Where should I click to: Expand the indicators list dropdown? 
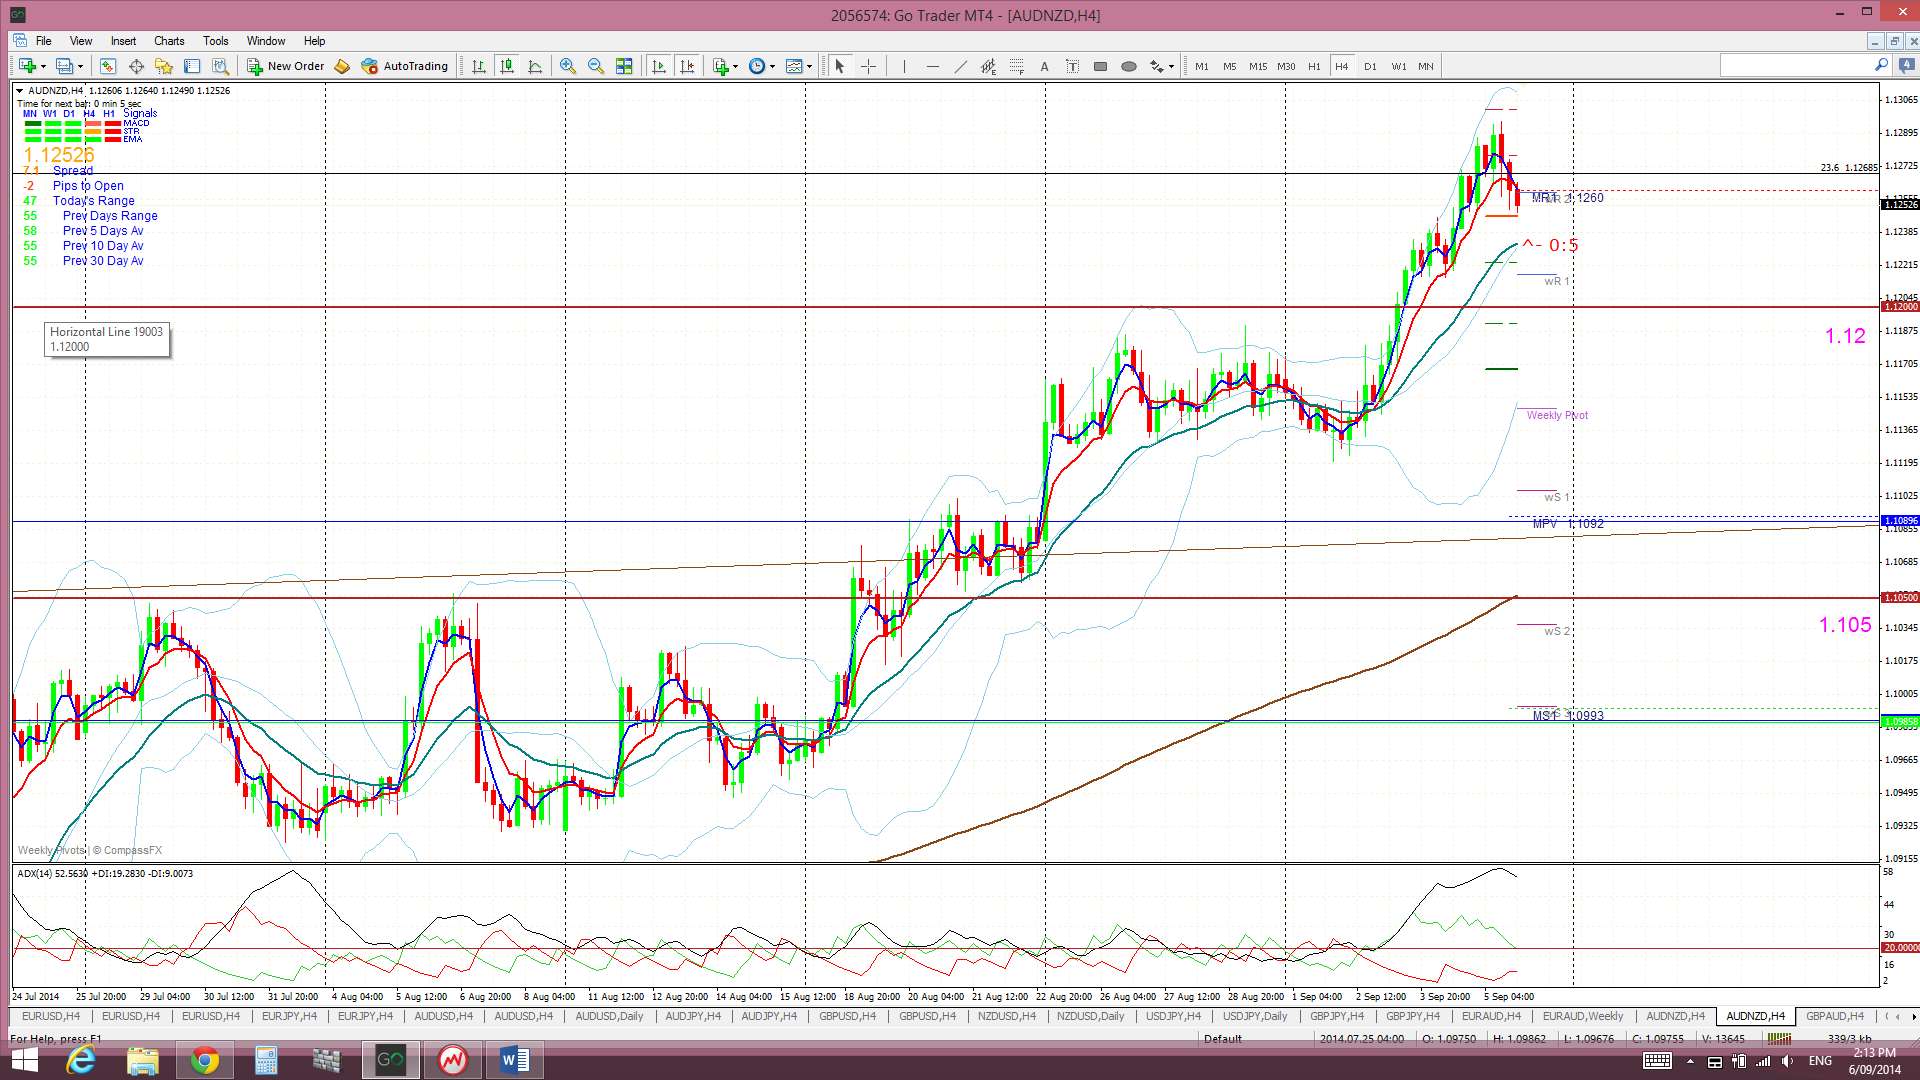tap(736, 66)
